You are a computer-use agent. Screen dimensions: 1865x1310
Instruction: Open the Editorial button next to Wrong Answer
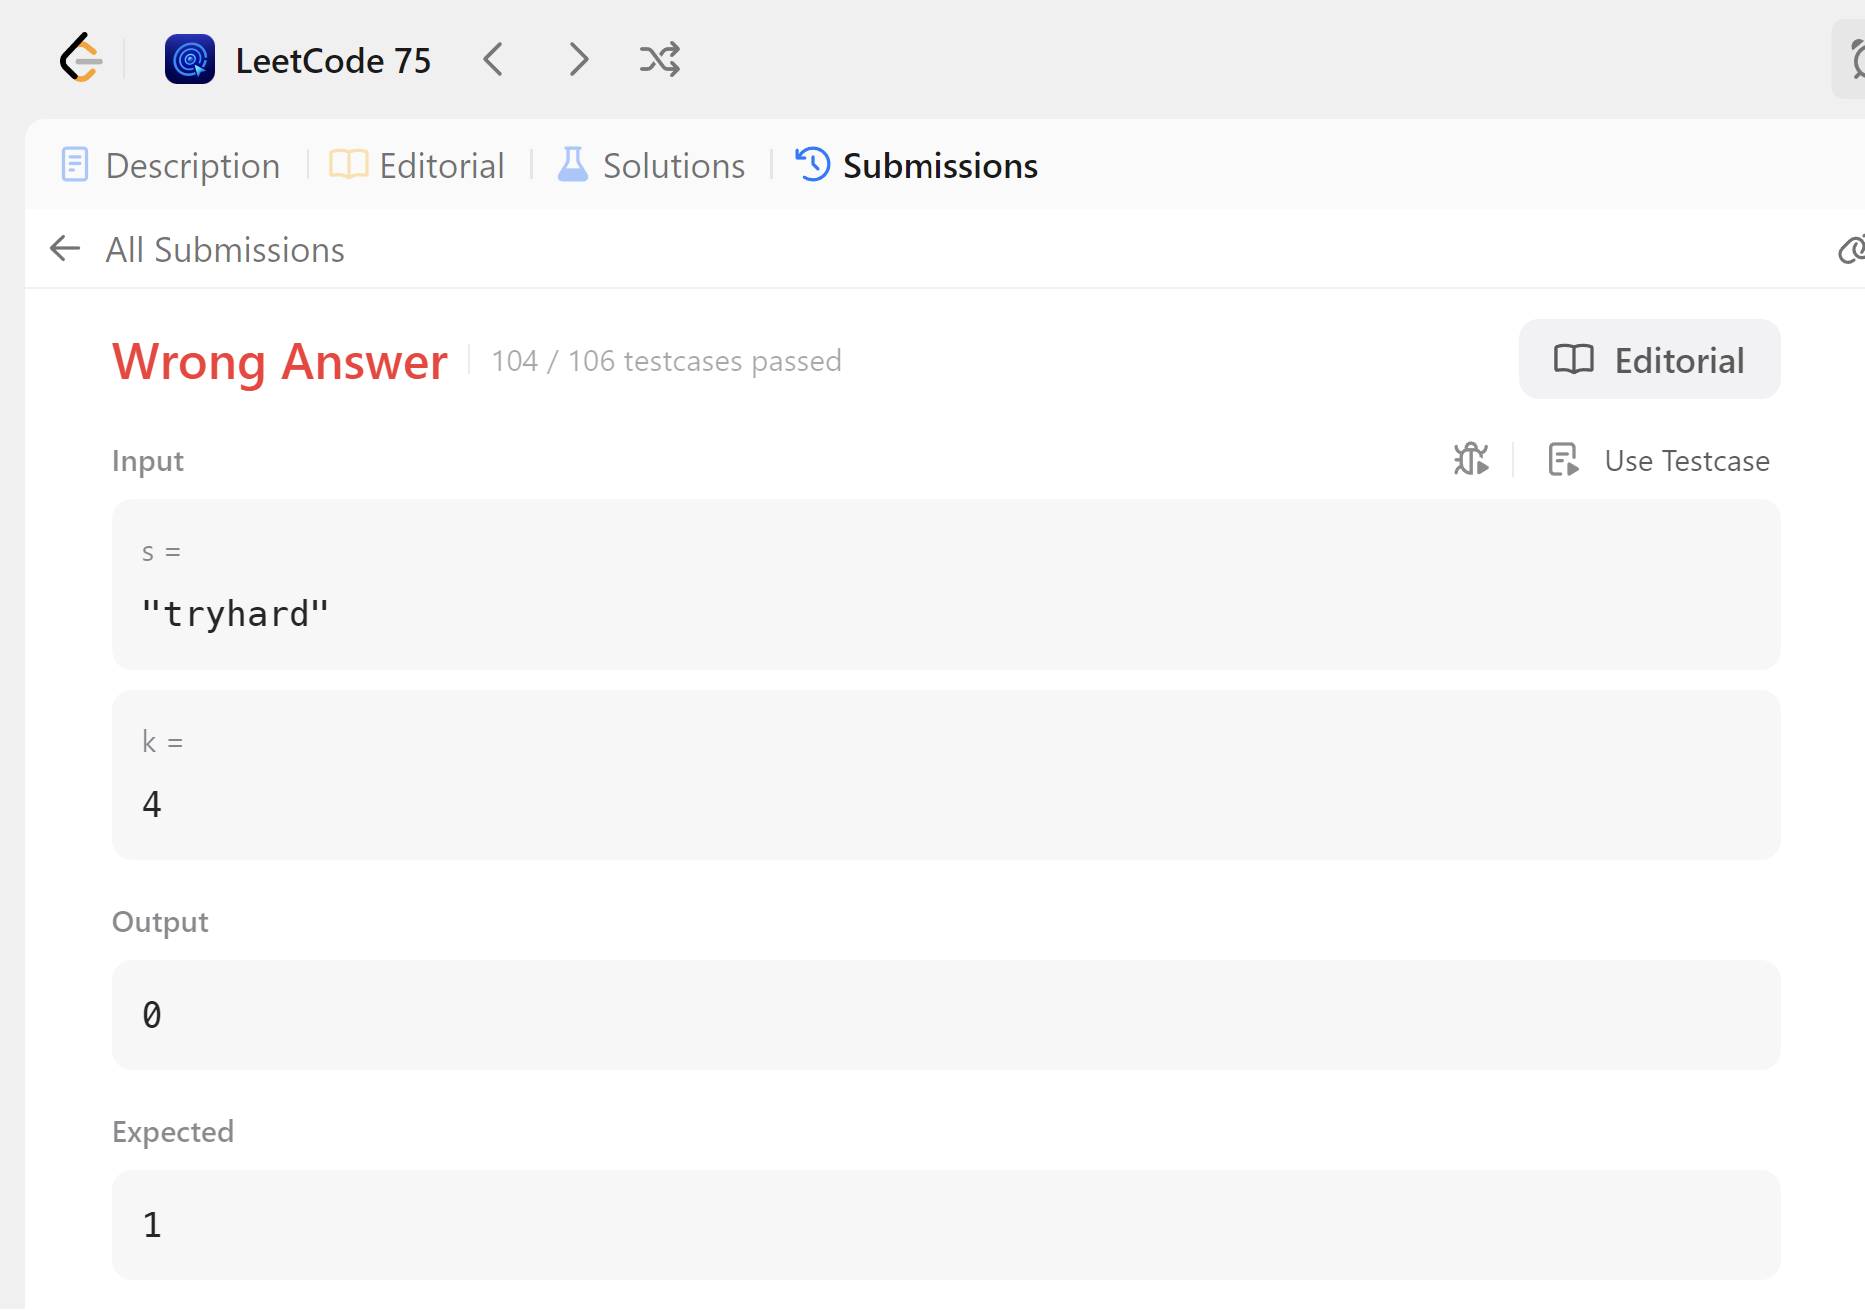1649,359
